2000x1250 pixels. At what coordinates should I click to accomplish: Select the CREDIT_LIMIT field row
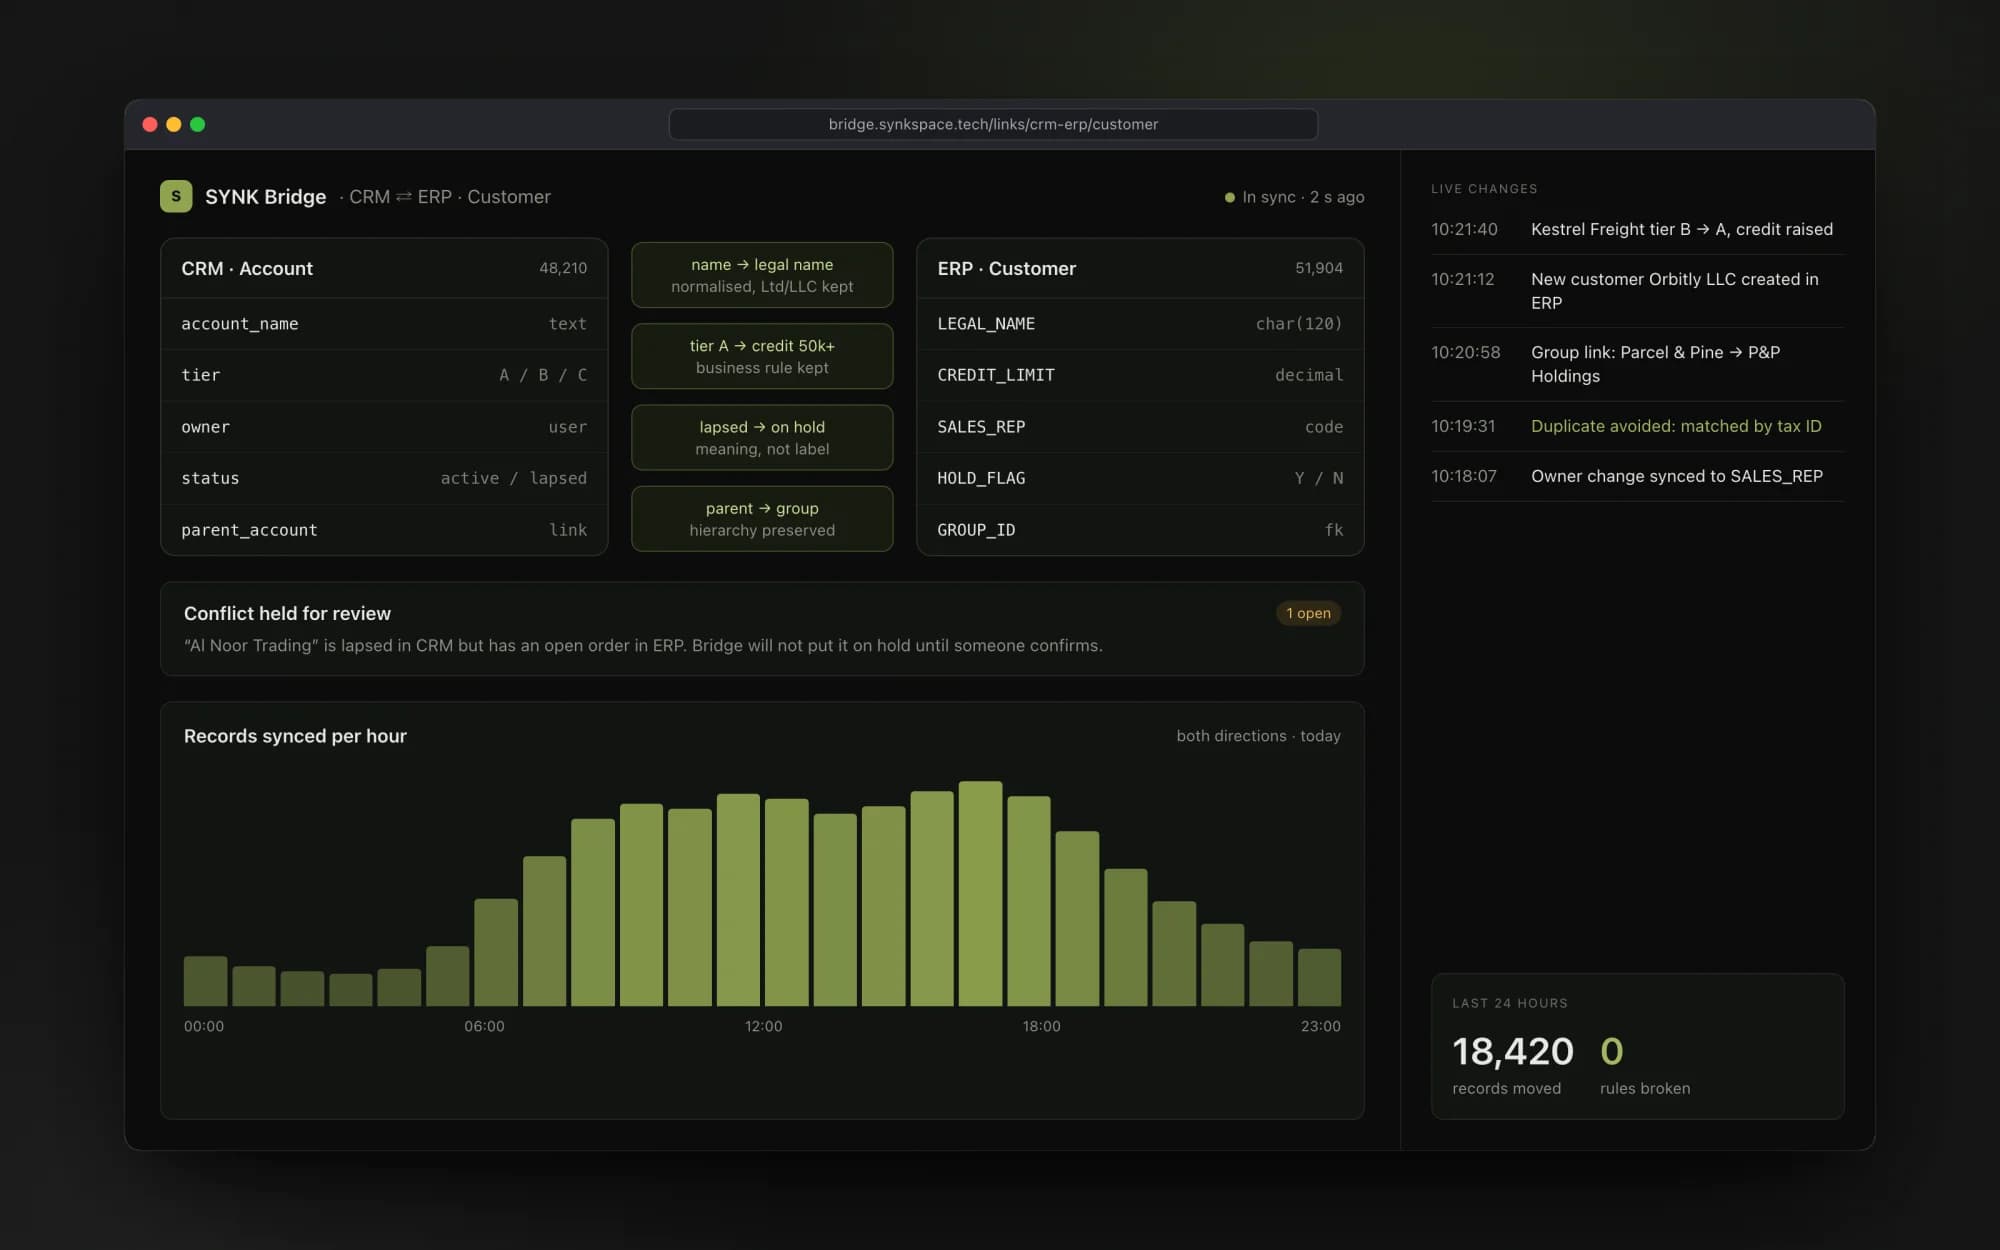point(1140,375)
